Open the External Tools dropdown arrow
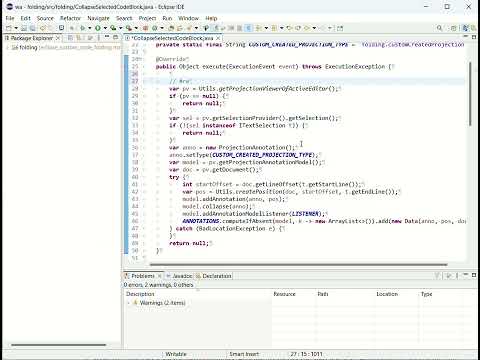Screen dimensions: 480x360 [x=136, y=28]
